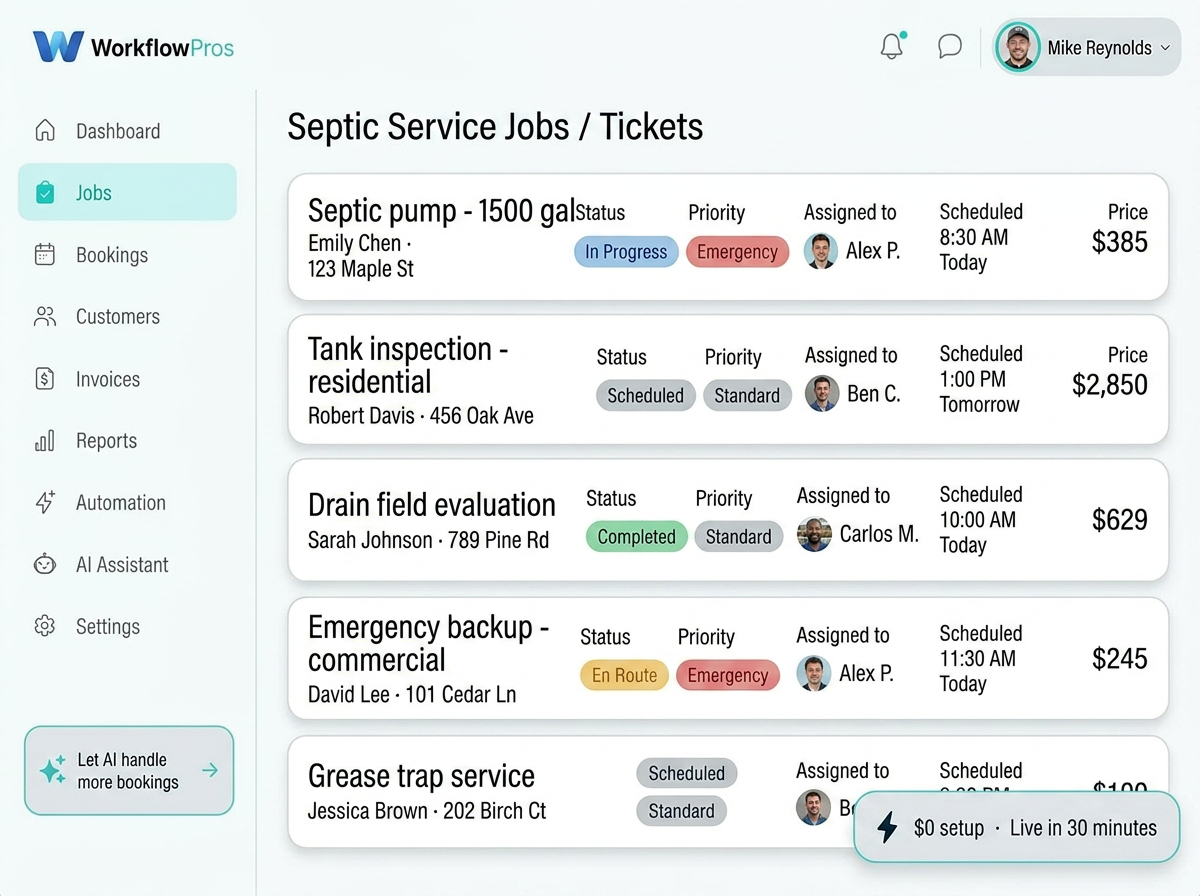This screenshot has height=896, width=1200.
Task: Click the $245 price
Action: pyautogui.click(x=1120, y=659)
